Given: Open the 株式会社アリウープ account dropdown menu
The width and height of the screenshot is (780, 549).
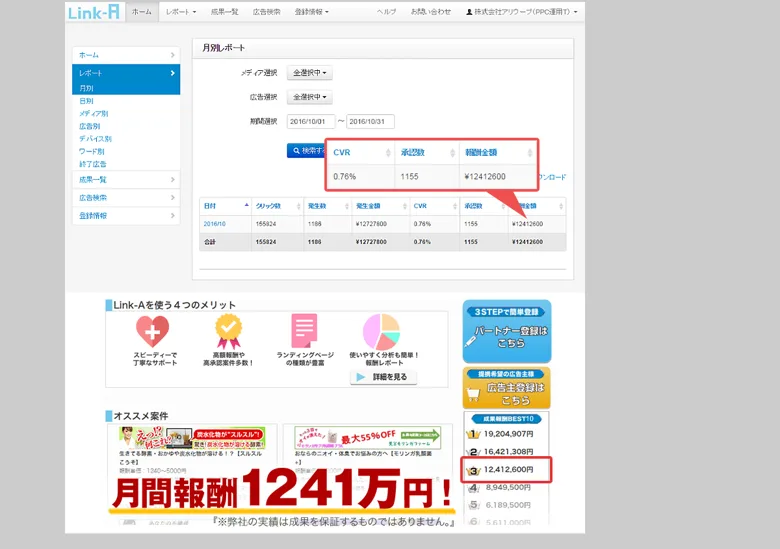Looking at the screenshot, I should pos(522,12).
